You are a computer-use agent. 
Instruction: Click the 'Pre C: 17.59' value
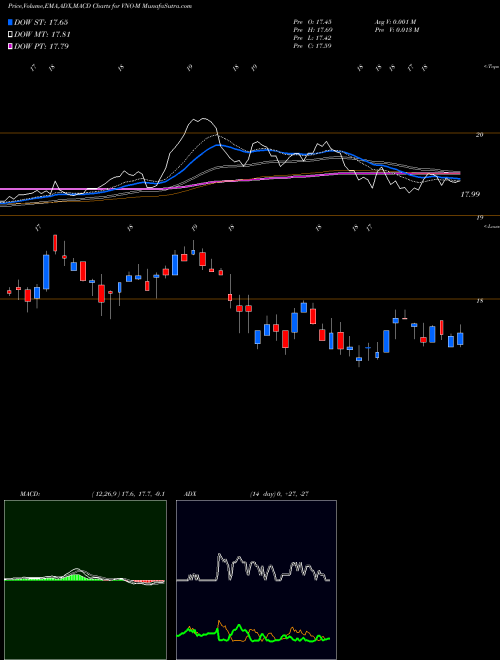coord(312,46)
